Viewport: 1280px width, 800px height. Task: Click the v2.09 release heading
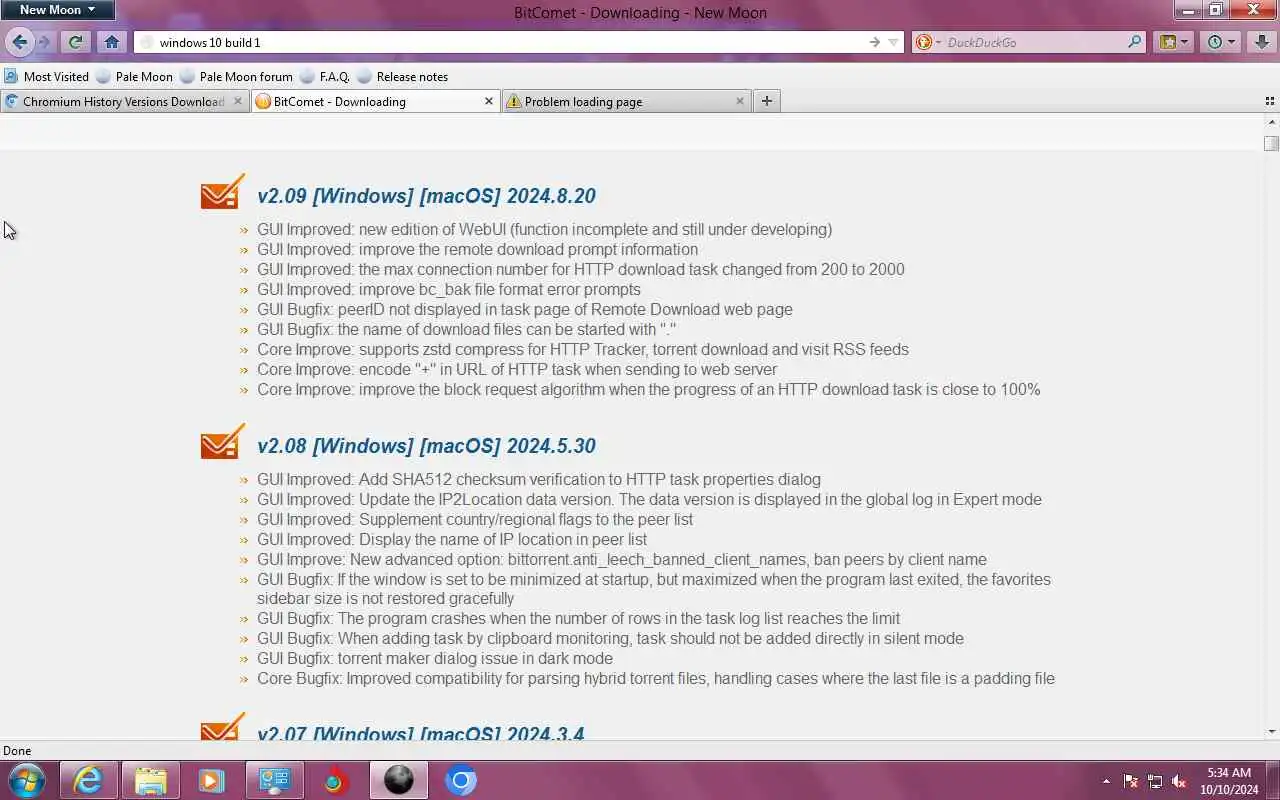pos(426,196)
